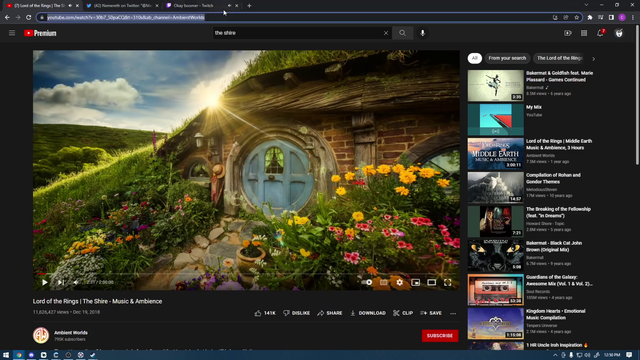640x360 pixels.
Task: Switch to miniplayer mode
Action: 416,282
